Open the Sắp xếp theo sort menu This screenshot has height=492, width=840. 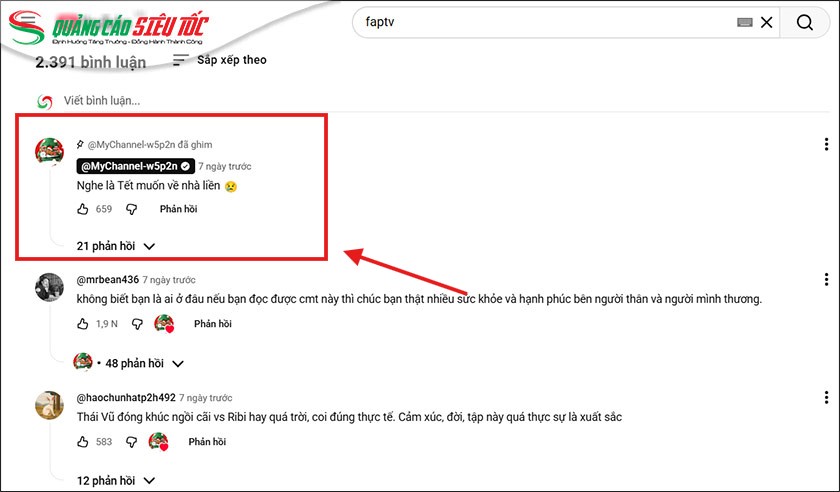(x=220, y=61)
